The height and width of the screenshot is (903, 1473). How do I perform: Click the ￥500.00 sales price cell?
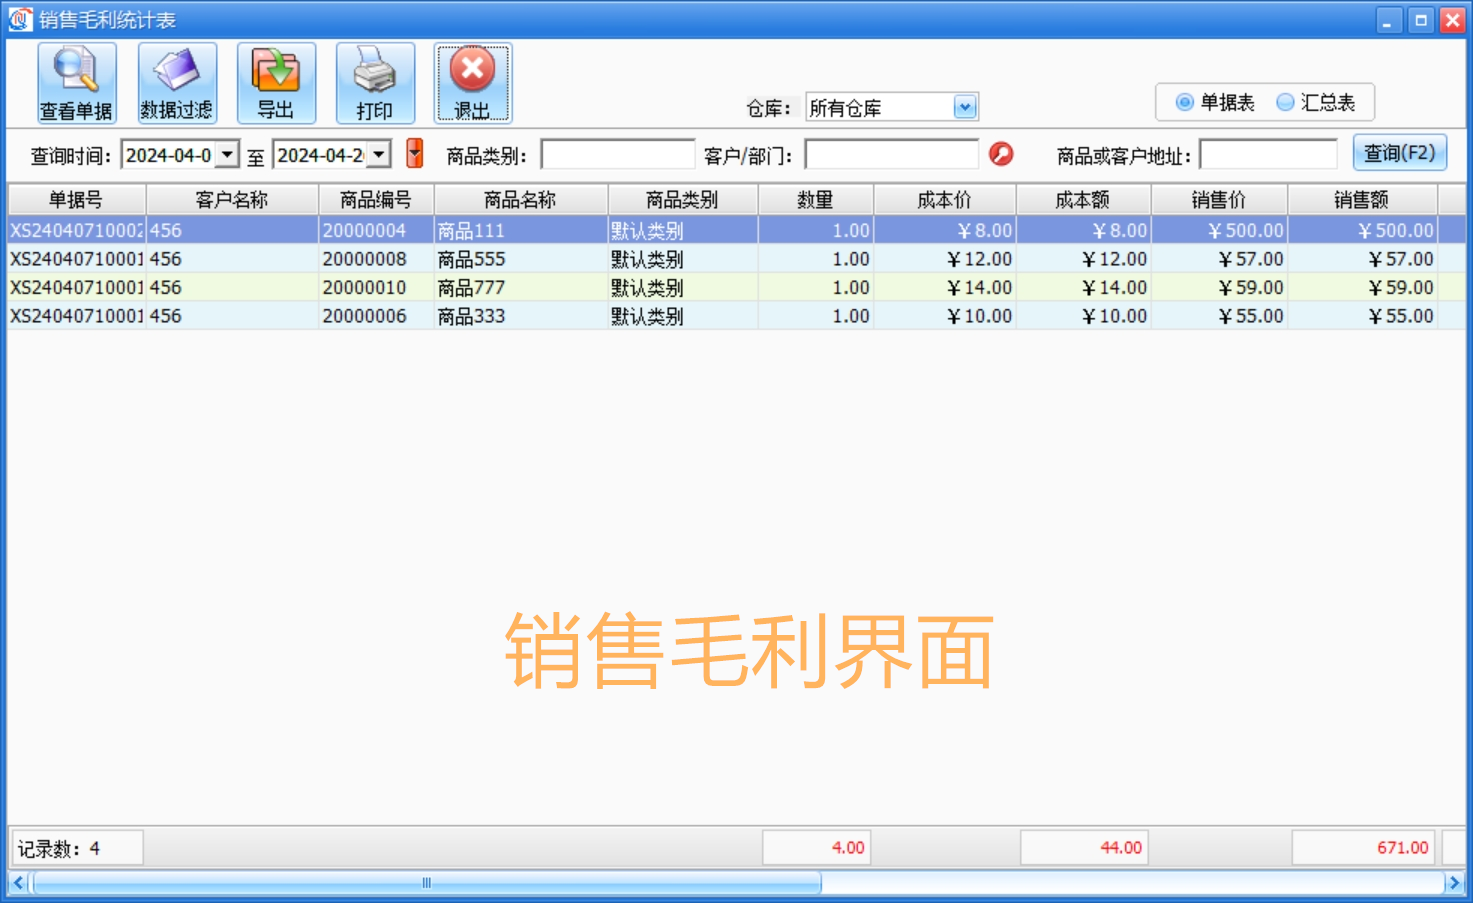click(1219, 230)
